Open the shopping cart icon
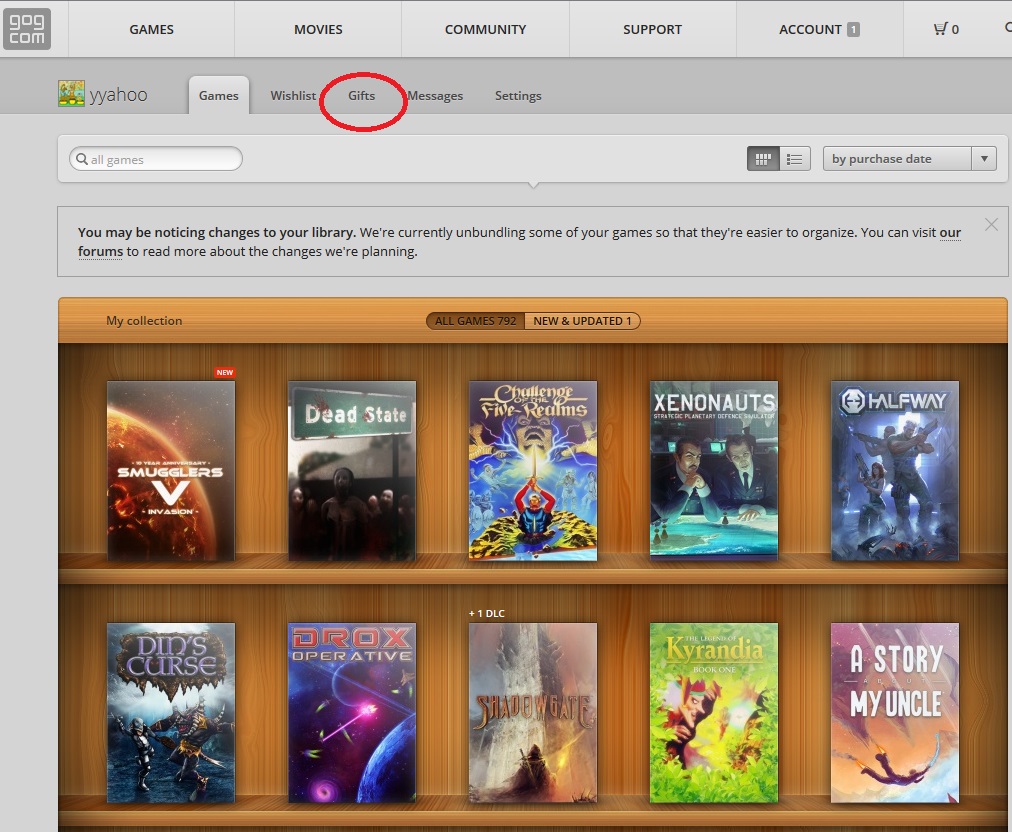Viewport: 1012px width, 832px height. coord(941,28)
